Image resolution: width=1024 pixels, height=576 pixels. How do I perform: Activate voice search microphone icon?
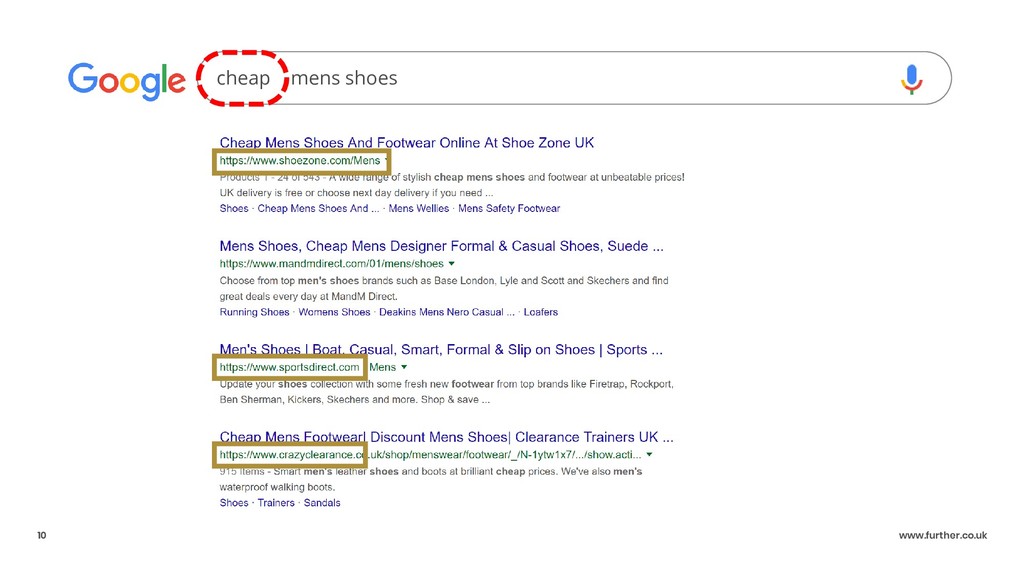(912, 79)
